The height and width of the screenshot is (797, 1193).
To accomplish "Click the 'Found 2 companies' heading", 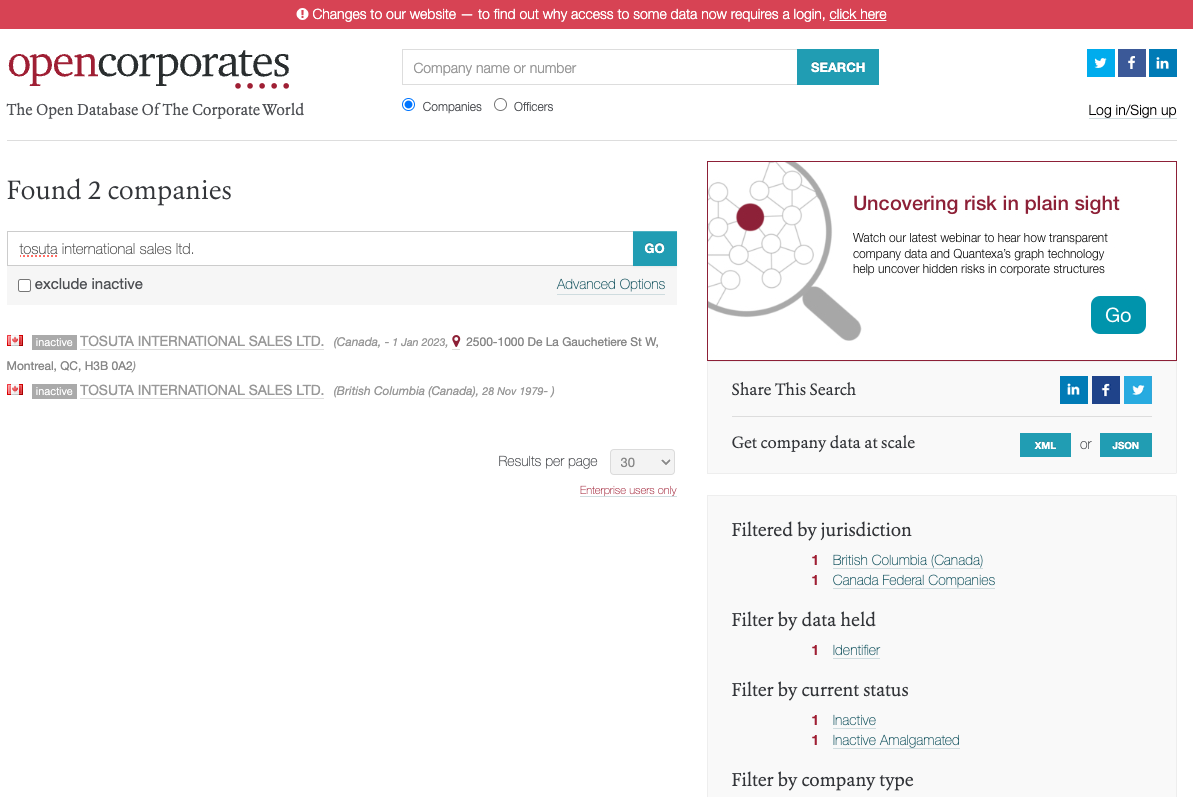I will (x=119, y=190).
